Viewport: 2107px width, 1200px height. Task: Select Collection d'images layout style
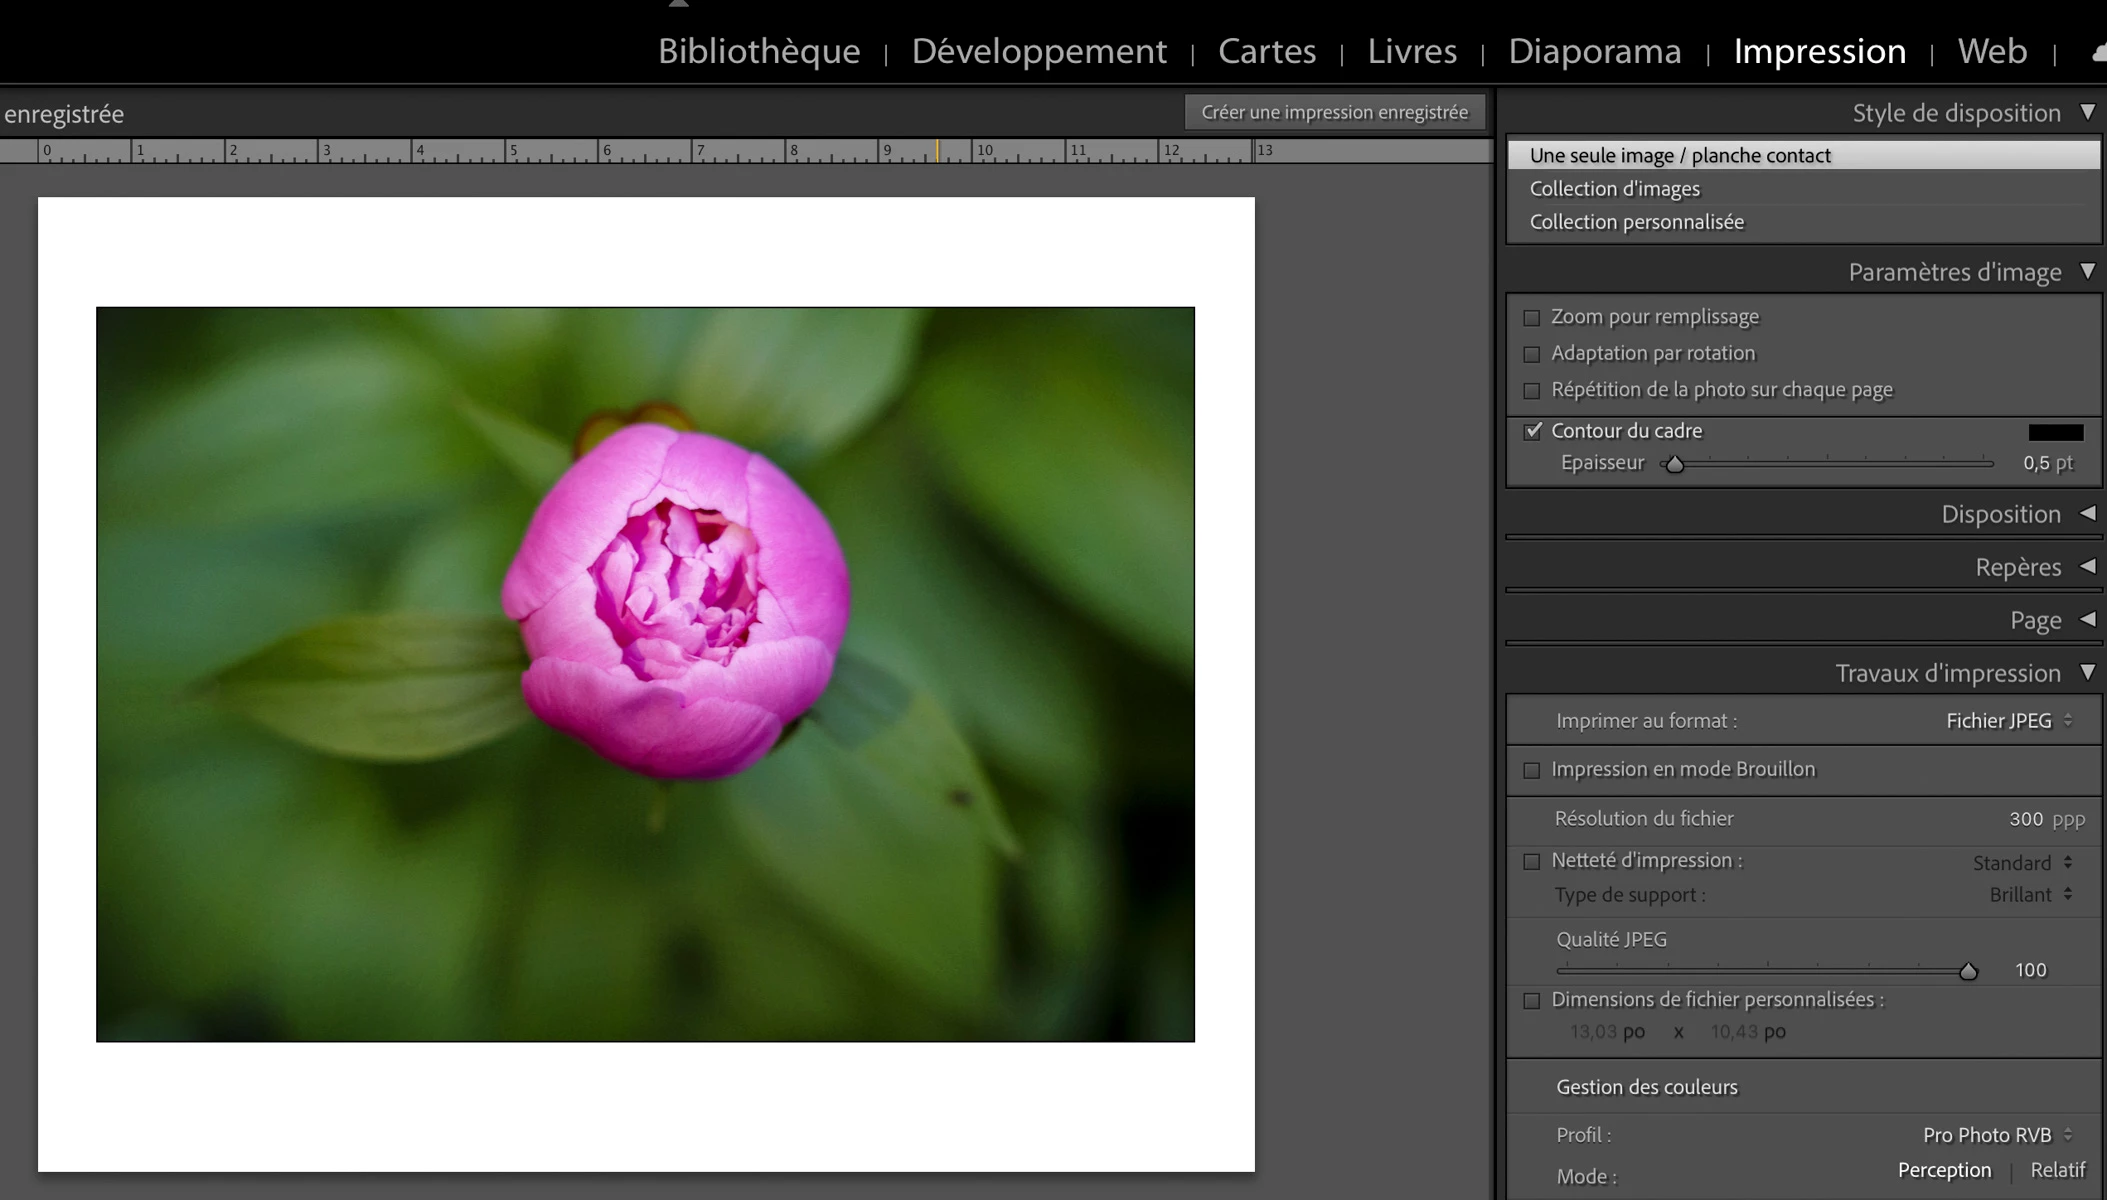pos(1614,189)
